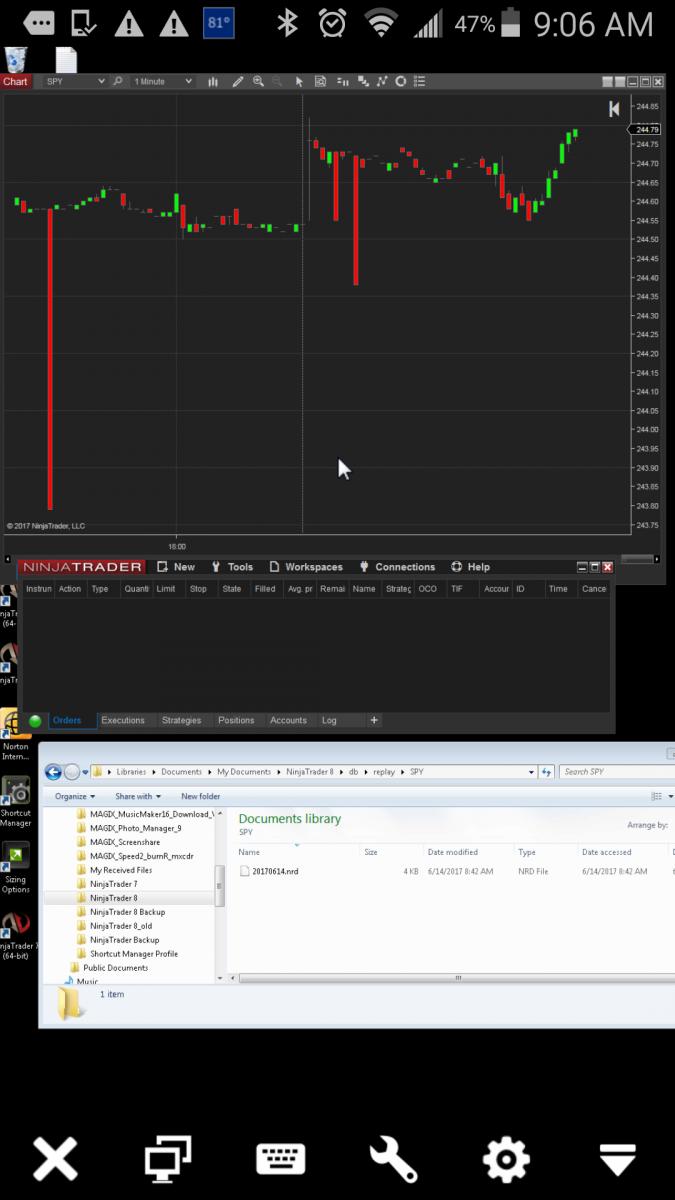The width and height of the screenshot is (675, 1200).
Task: Open the Help menu in NinjaTrader
Action: [x=470, y=567]
